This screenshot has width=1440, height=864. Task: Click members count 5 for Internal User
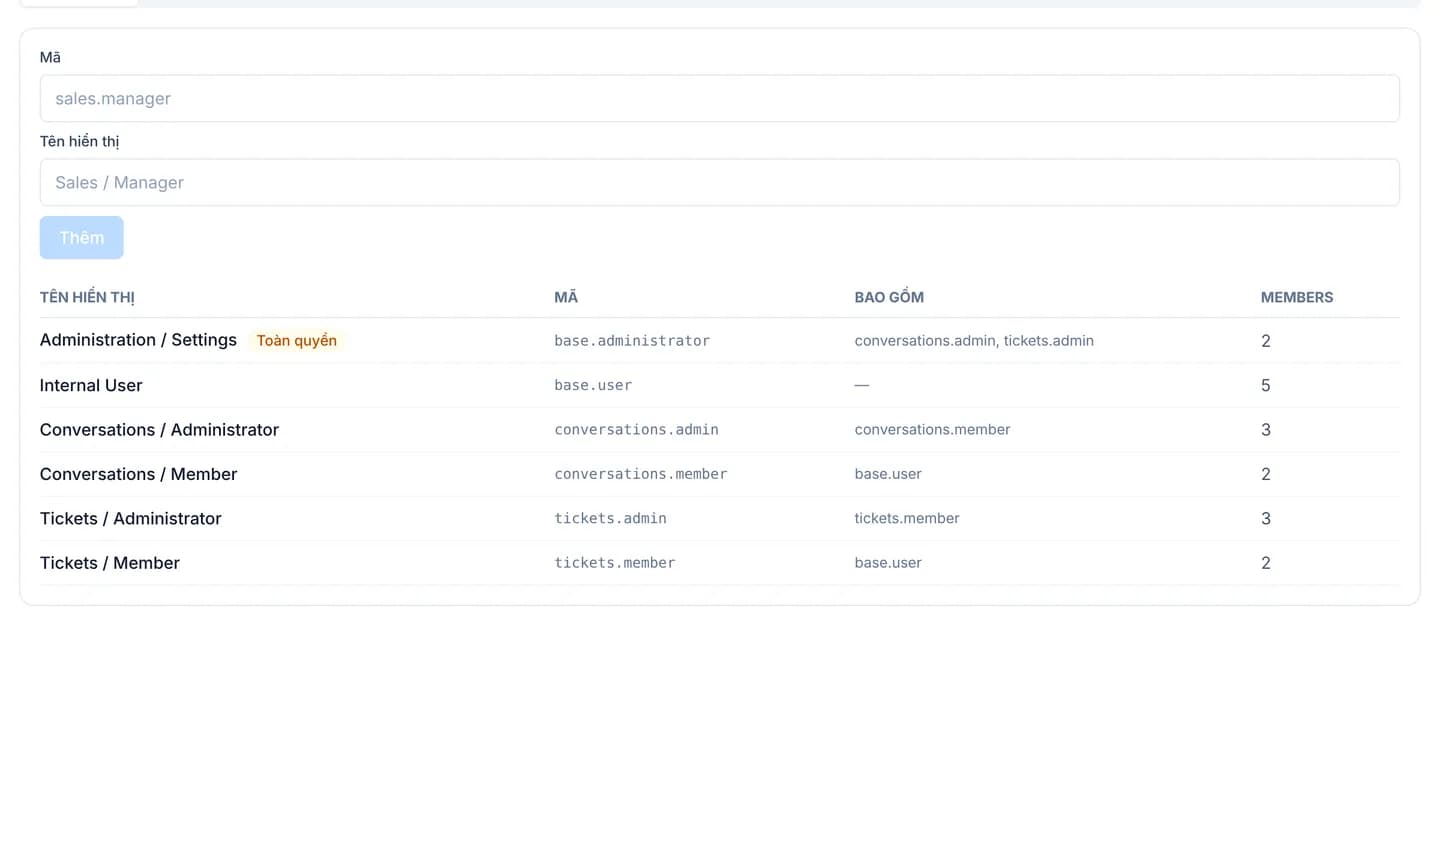[1266, 385]
